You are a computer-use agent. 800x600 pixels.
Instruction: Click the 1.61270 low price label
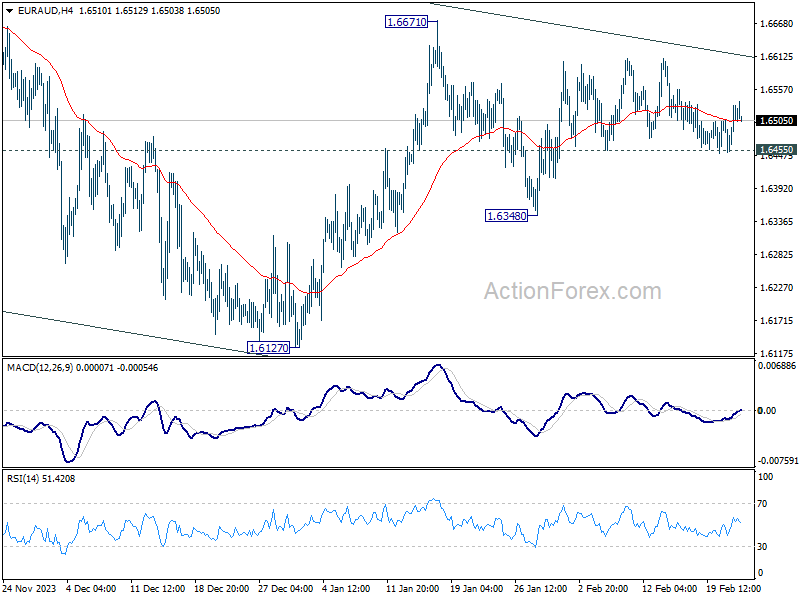coord(268,348)
